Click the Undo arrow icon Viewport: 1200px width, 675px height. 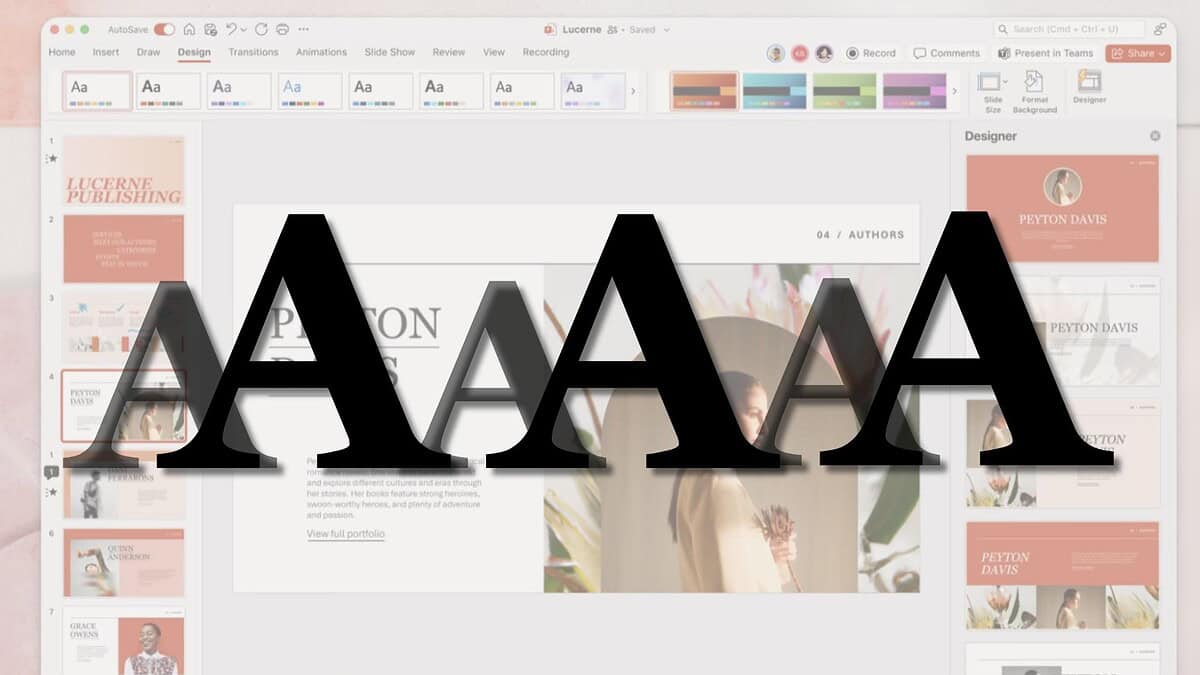coord(231,30)
